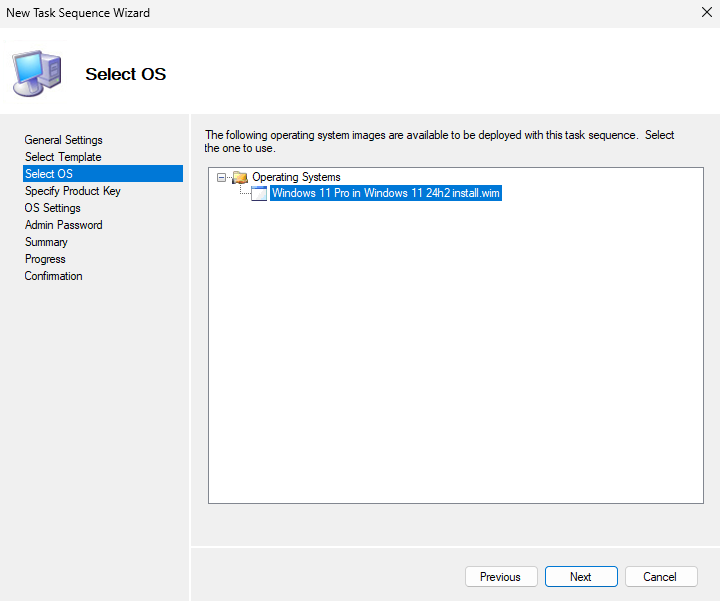Navigate to the Admin Password step

(63, 225)
